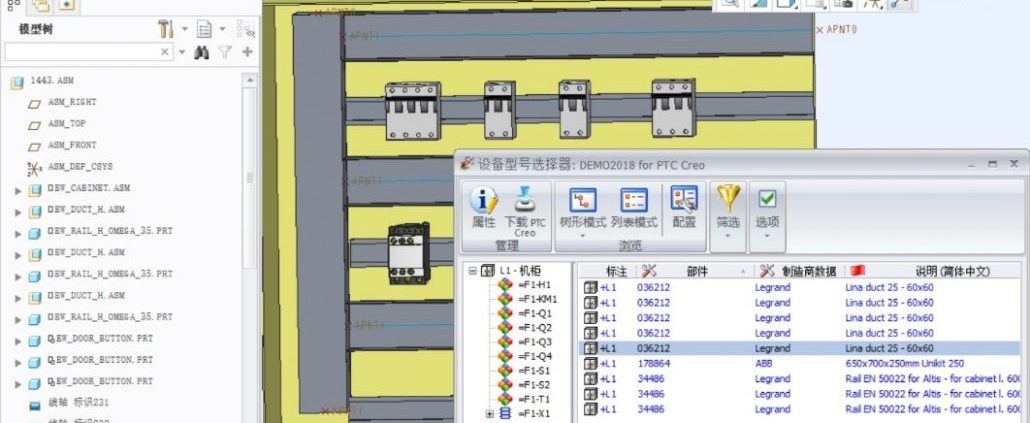
Task: Sort by the 制造商数据 column header
Action: 799,271
